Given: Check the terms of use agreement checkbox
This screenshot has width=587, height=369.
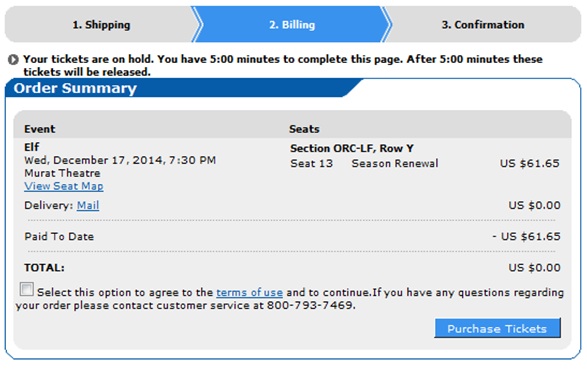Looking at the screenshot, I should (27, 289).
